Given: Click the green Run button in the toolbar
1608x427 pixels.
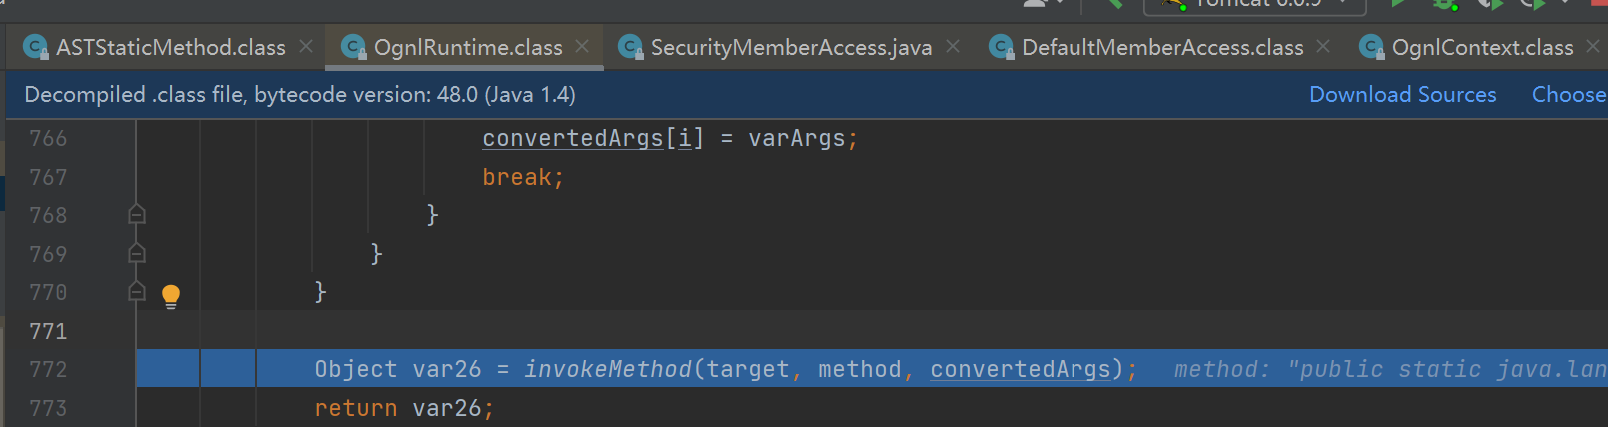Looking at the screenshot, I should 1399,3.
